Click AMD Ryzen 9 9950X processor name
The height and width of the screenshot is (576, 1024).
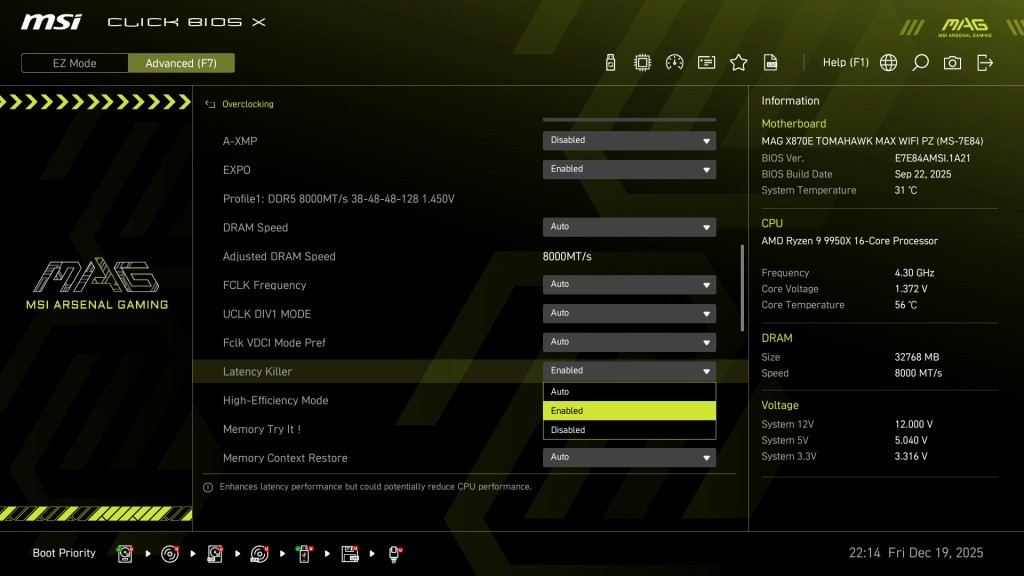coord(849,241)
